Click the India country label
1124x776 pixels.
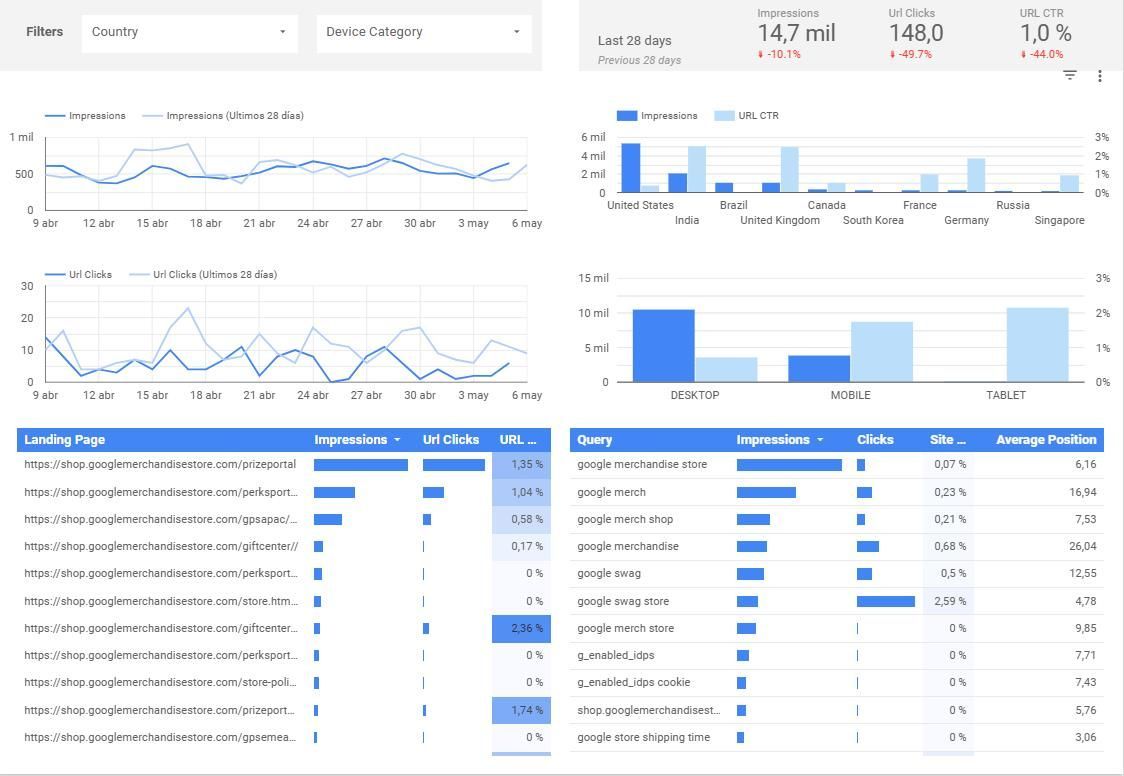coord(687,220)
